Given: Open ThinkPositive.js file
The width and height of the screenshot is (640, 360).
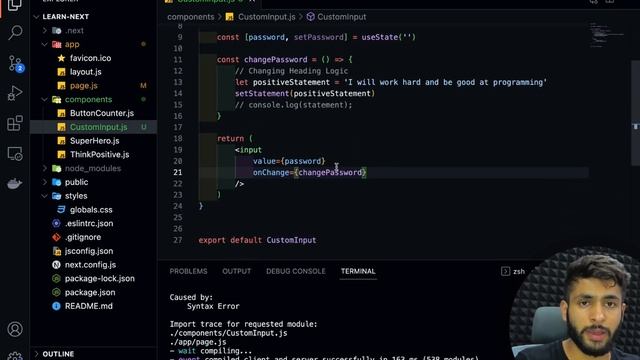Looking at the screenshot, I should 99,154.
